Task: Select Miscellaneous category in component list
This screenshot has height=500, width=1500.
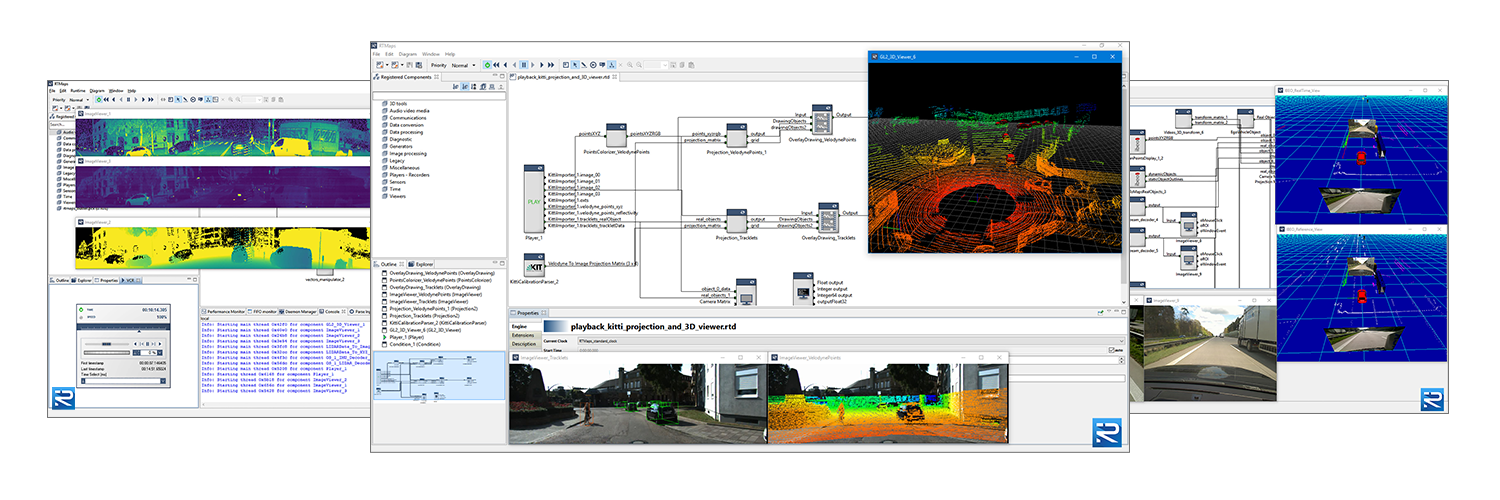Action: tap(400, 168)
